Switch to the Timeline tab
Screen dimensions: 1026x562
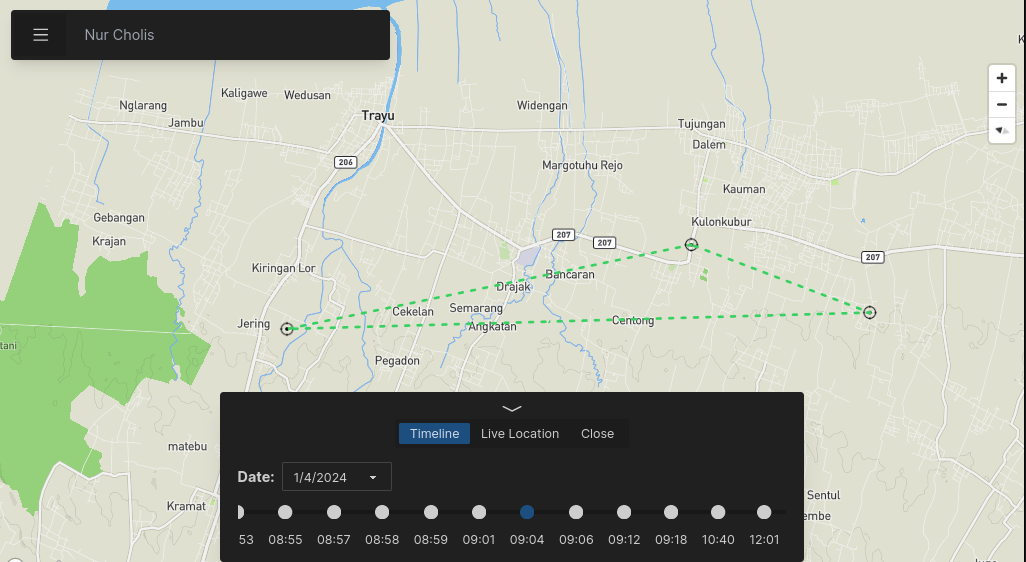434,434
